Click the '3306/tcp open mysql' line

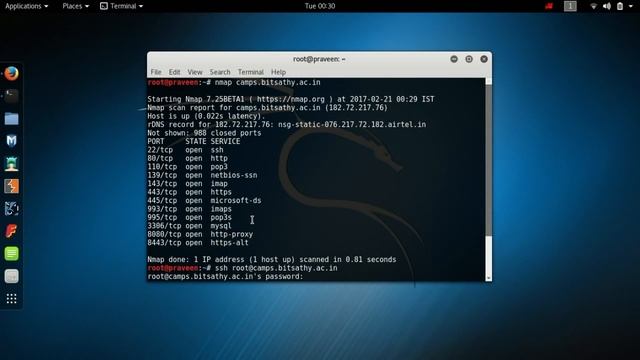(189, 226)
